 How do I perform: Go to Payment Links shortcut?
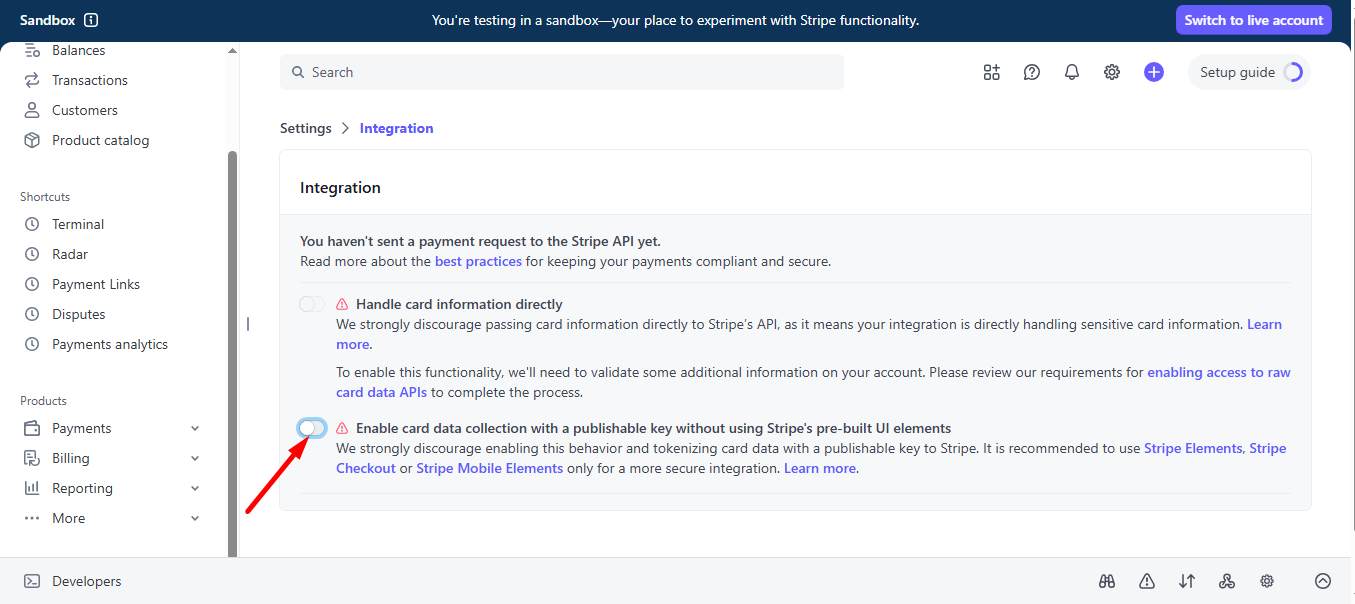point(96,284)
